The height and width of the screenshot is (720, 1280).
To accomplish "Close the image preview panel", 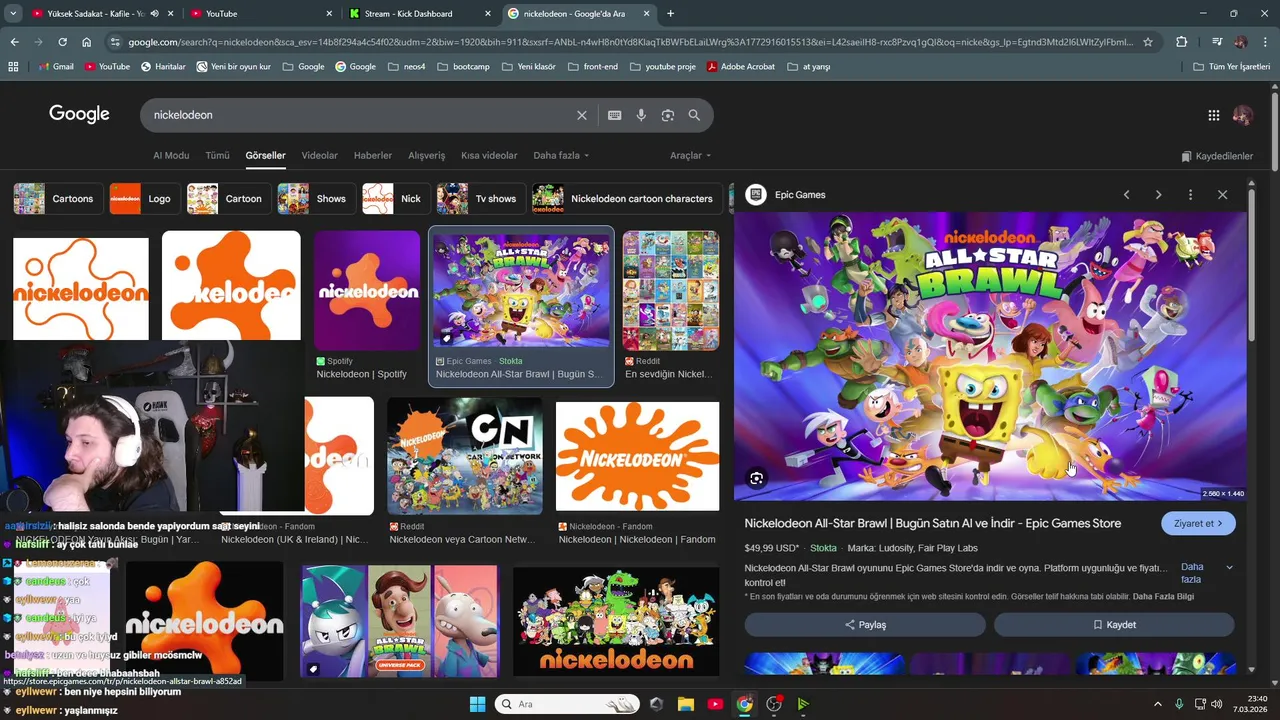I will [1222, 195].
